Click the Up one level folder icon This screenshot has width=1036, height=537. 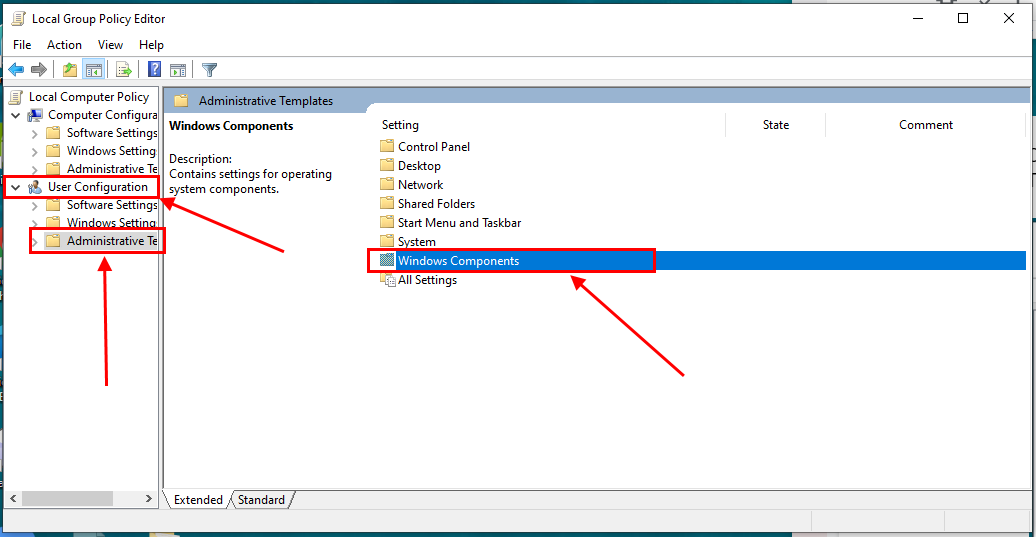coord(69,69)
